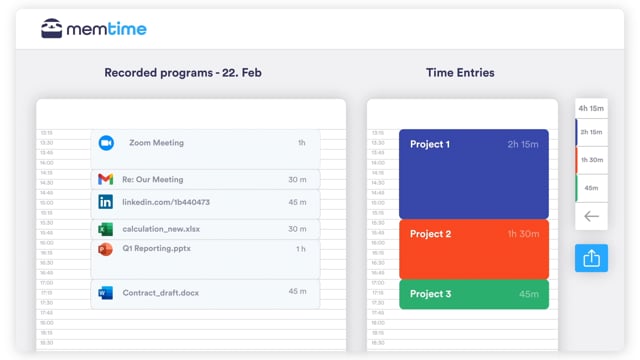The height and width of the screenshot is (360, 640).
Task: Open the linkedin.com/1b440473 activity row
Action: pos(205,204)
